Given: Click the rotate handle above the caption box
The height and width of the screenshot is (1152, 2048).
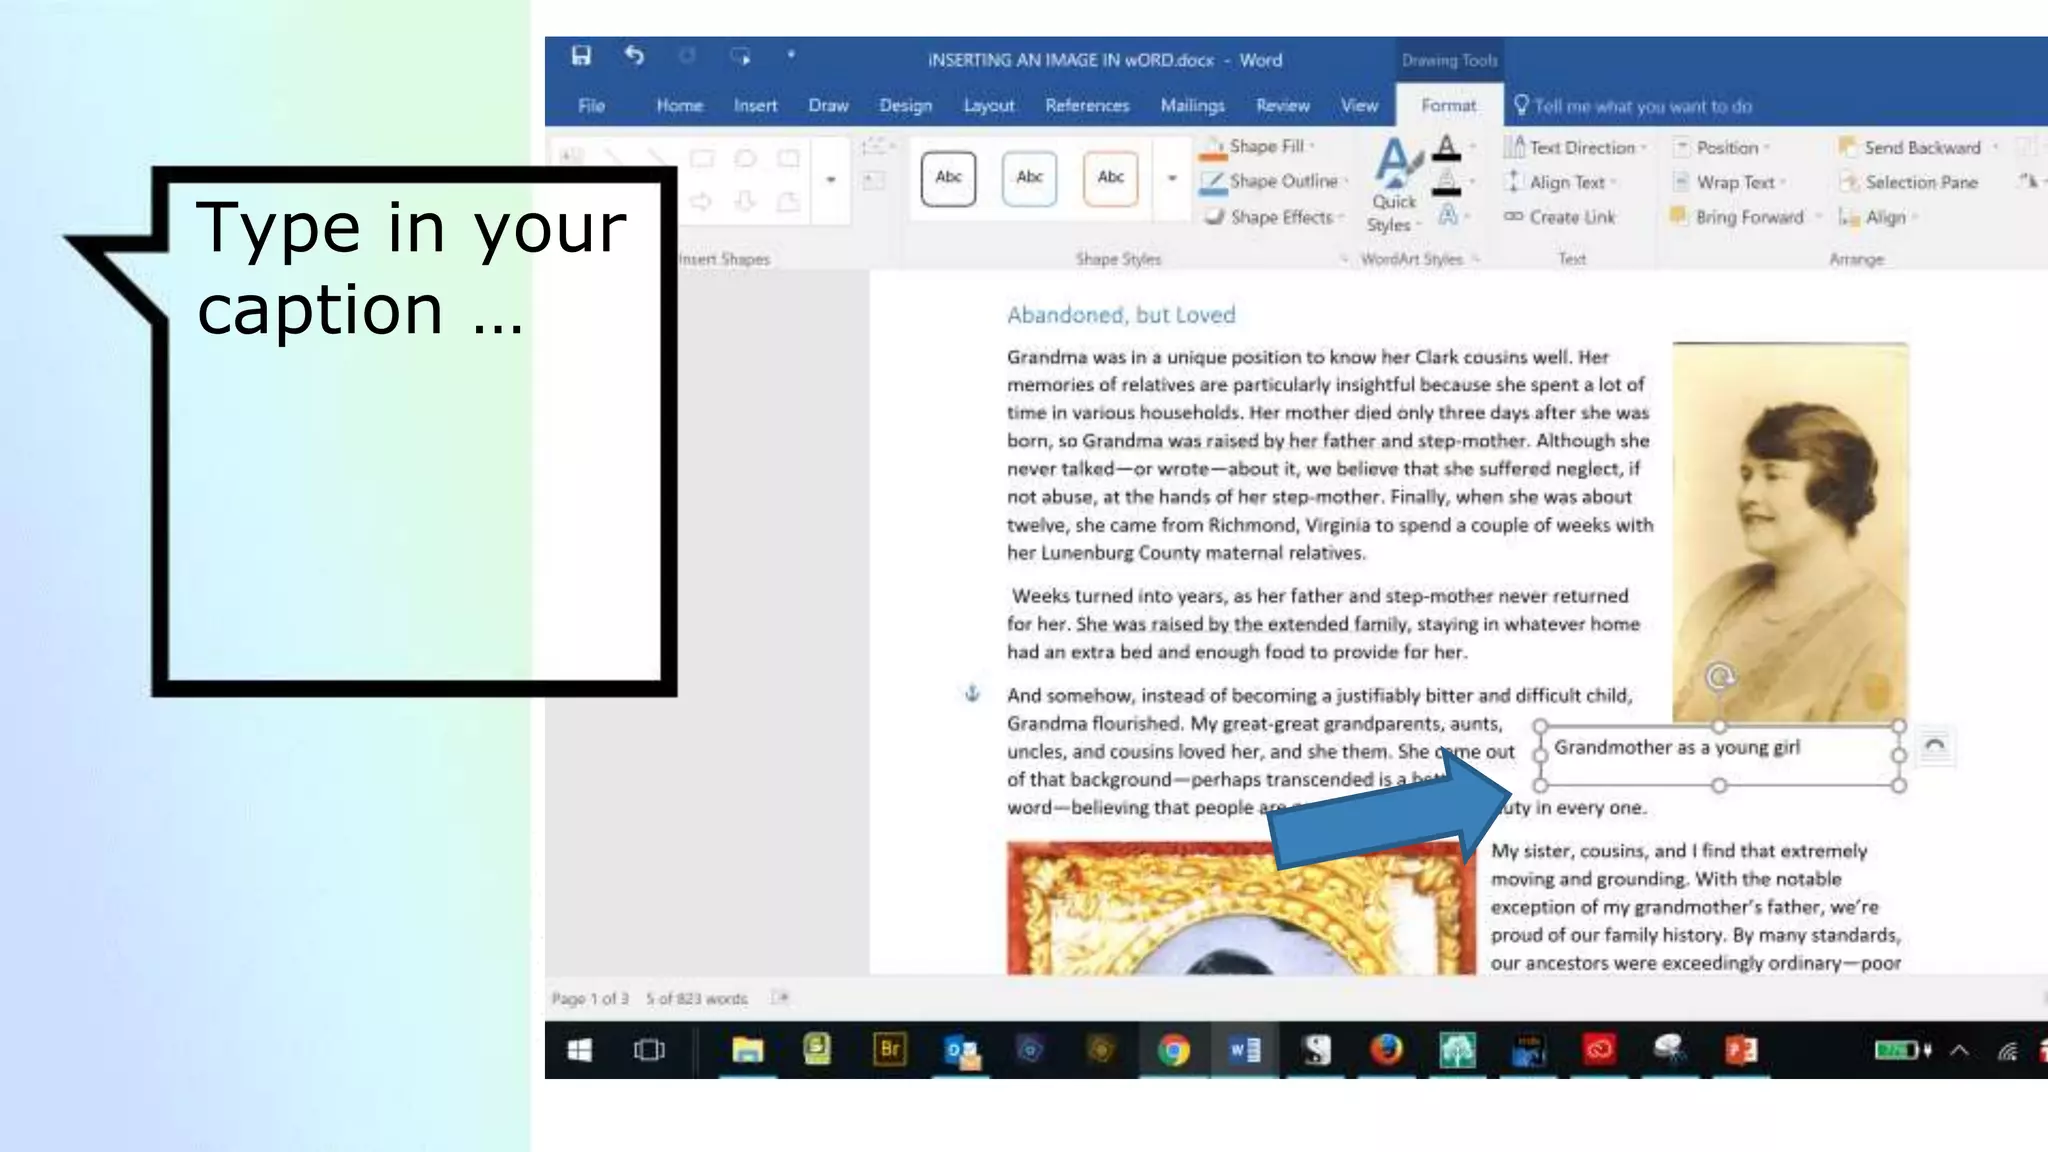Looking at the screenshot, I should (x=1719, y=677).
